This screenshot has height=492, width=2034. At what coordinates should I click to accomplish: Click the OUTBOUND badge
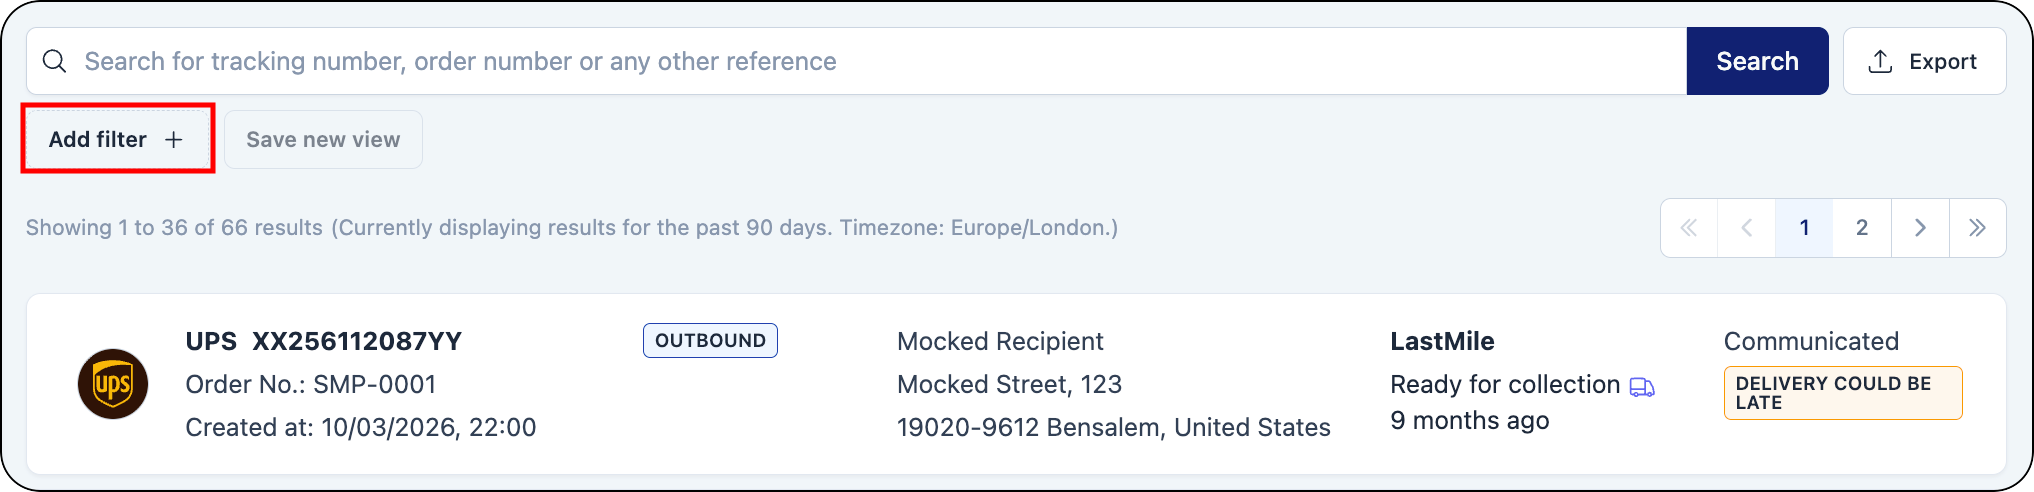[x=710, y=341]
